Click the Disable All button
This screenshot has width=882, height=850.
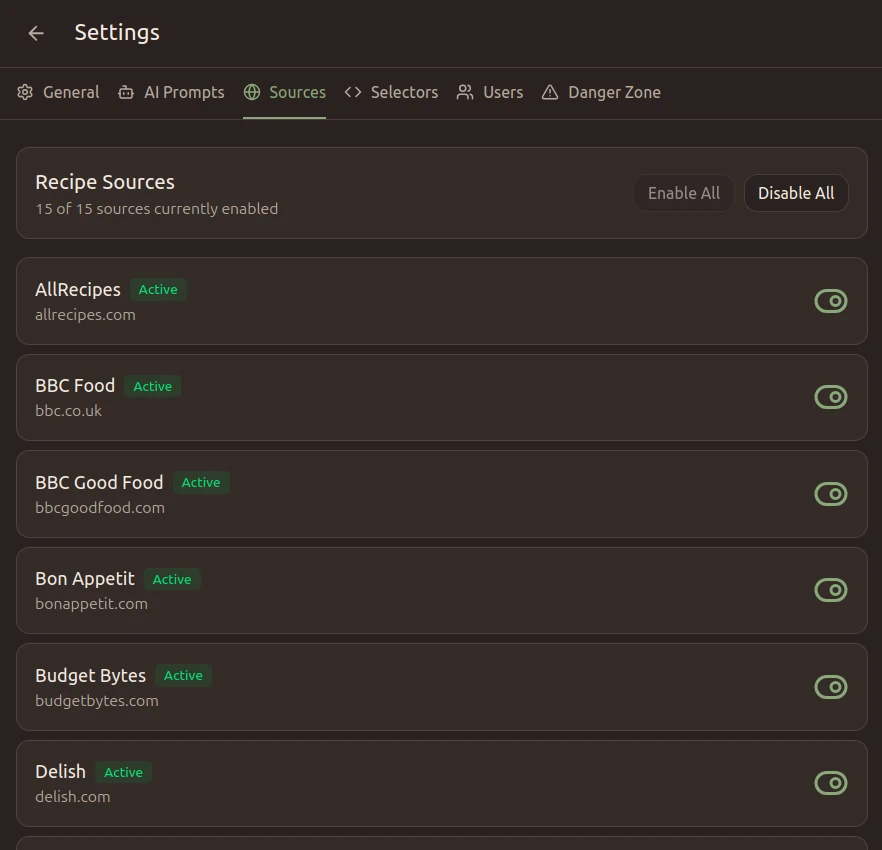[796, 193]
